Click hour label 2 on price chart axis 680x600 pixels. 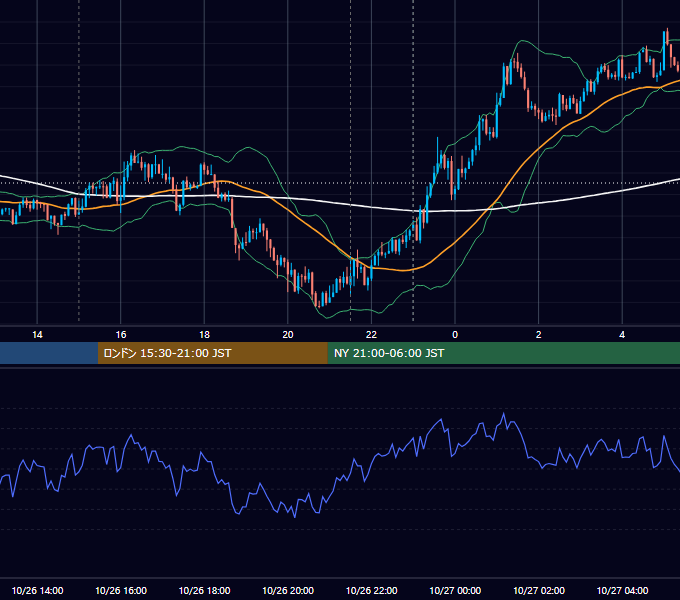click(x=539, y=335)
